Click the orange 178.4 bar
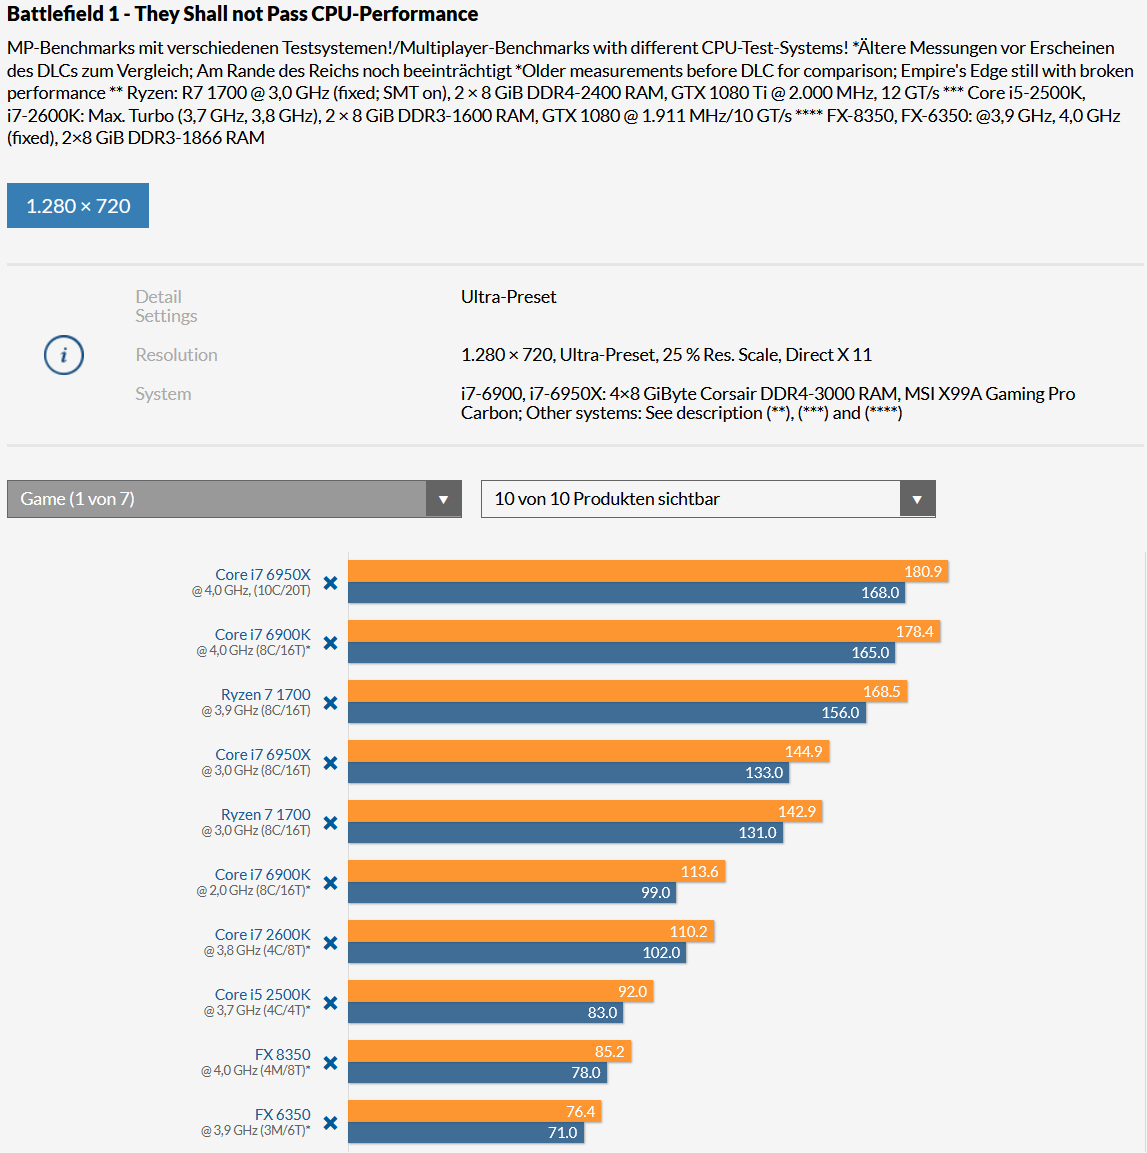Screen dimensions: 1147x1153 (x=644, y=631)
